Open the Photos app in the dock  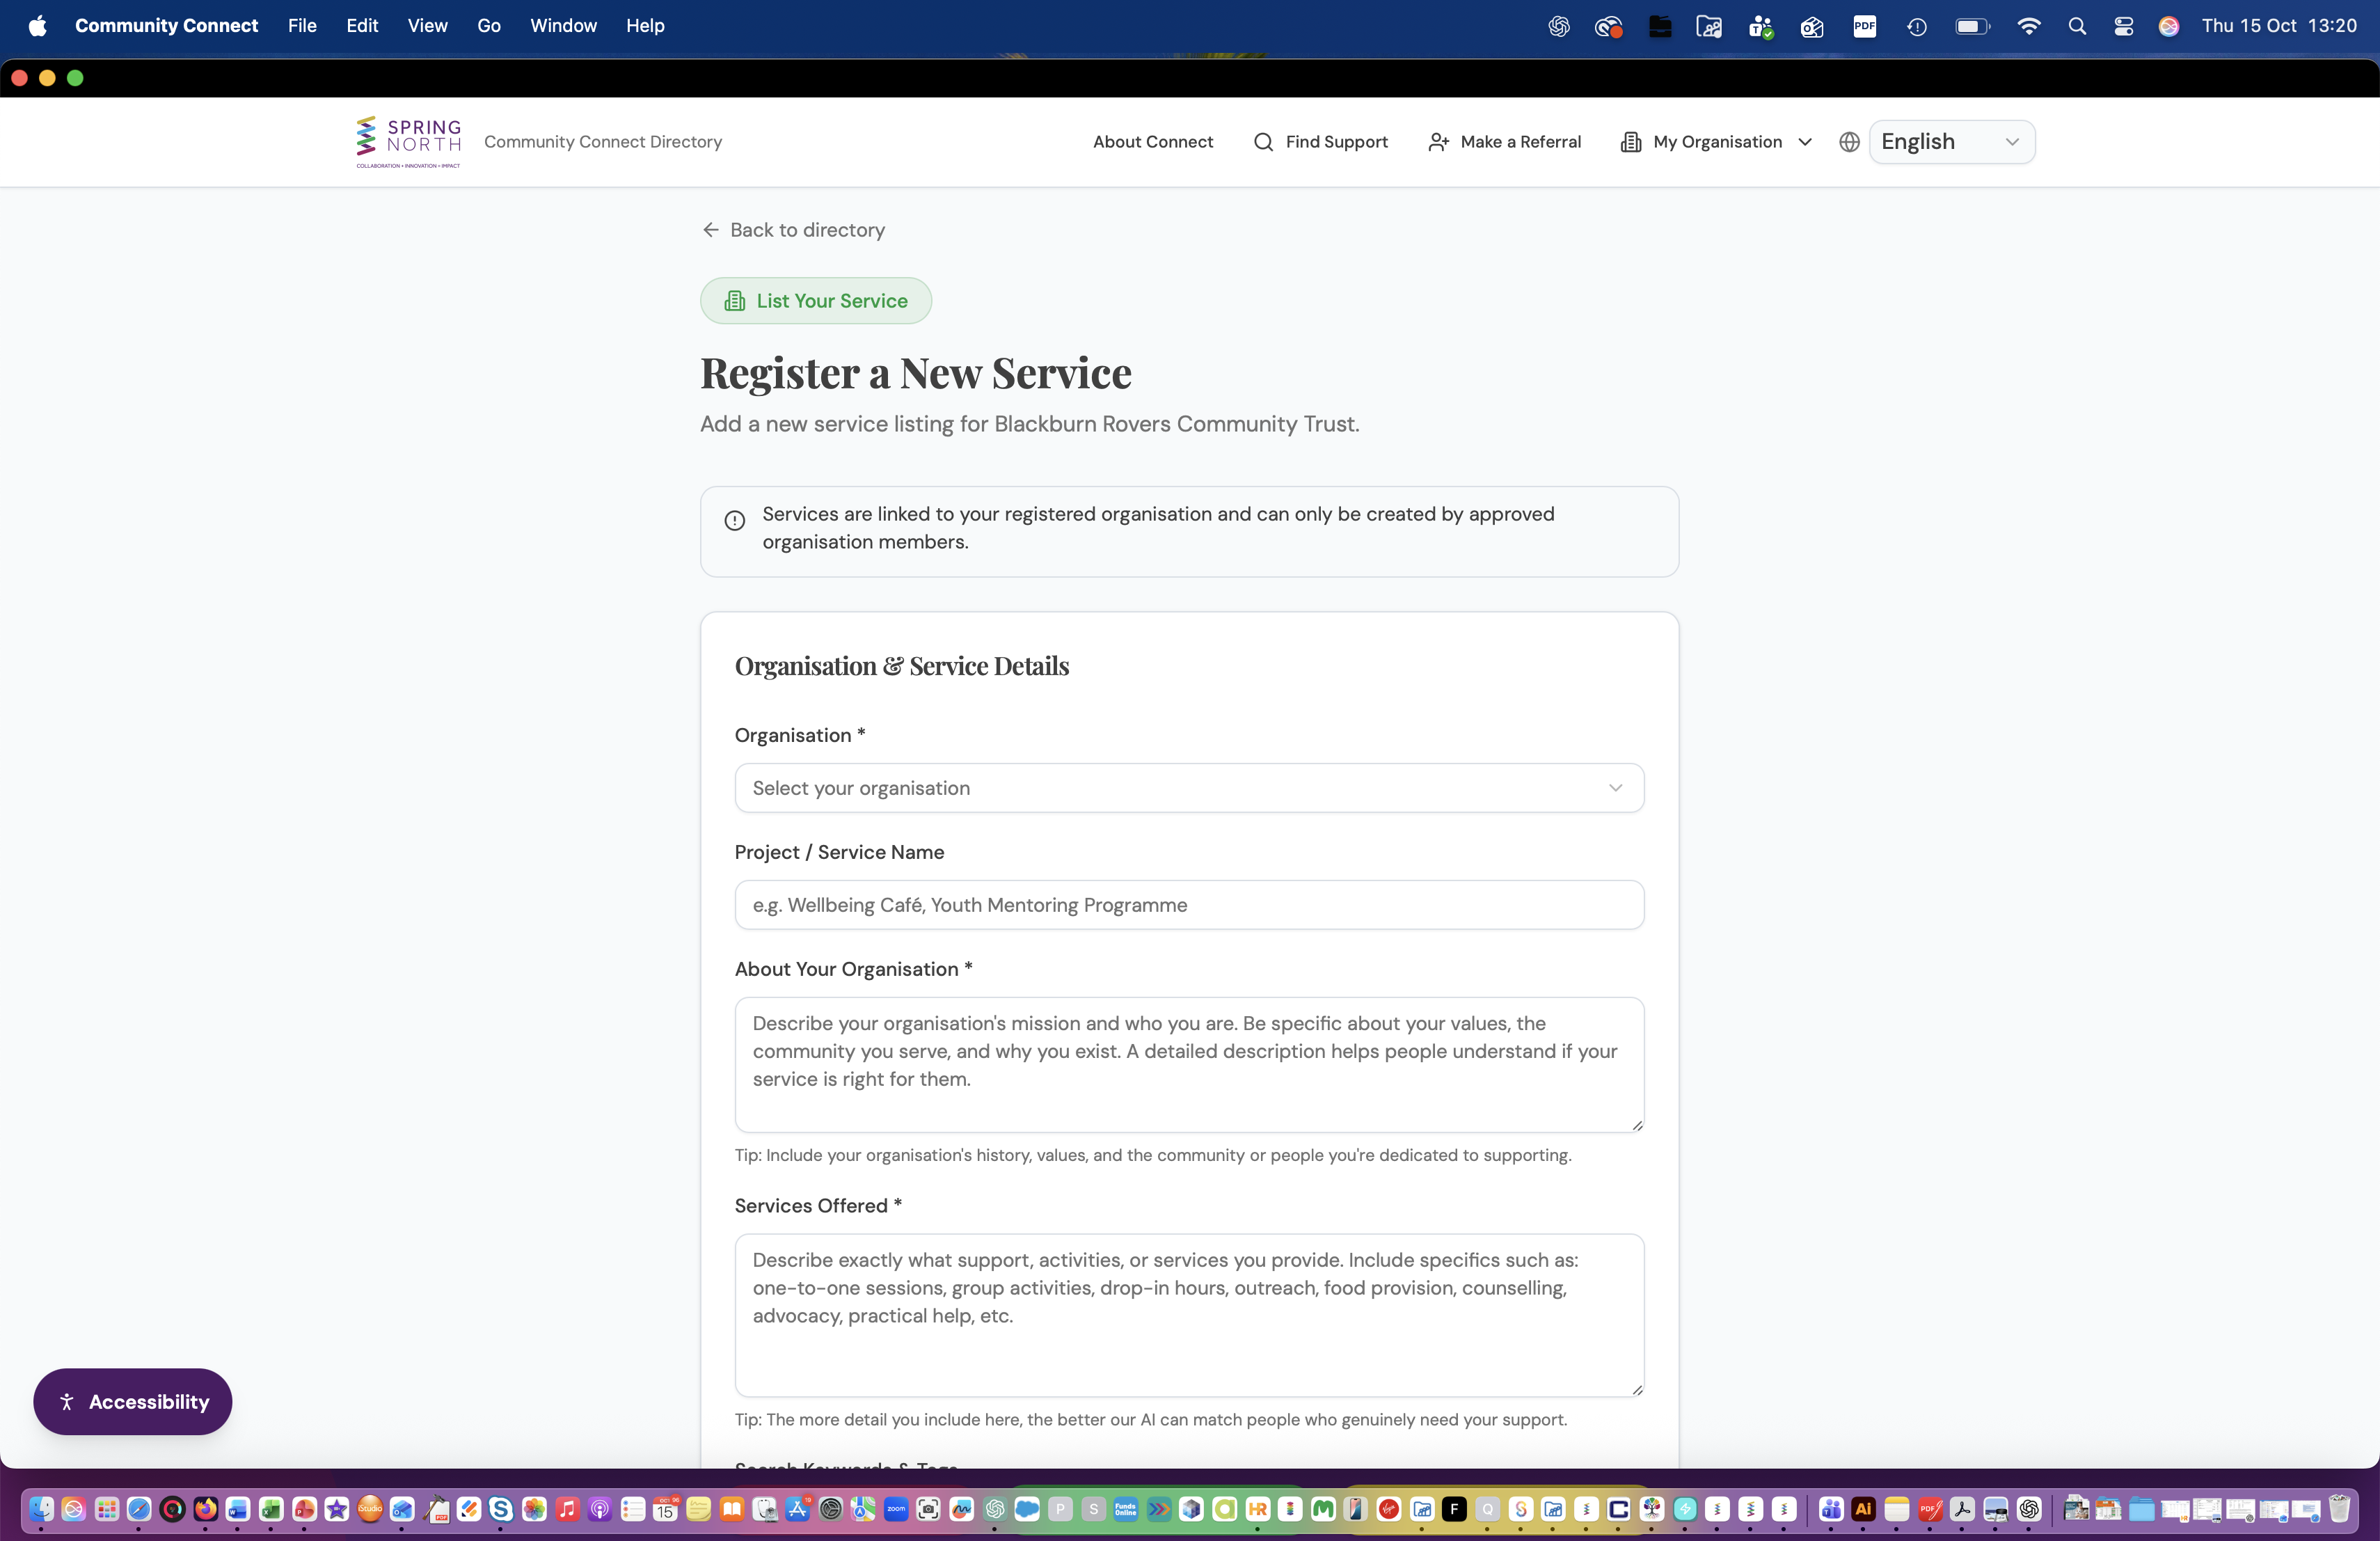534,1509
